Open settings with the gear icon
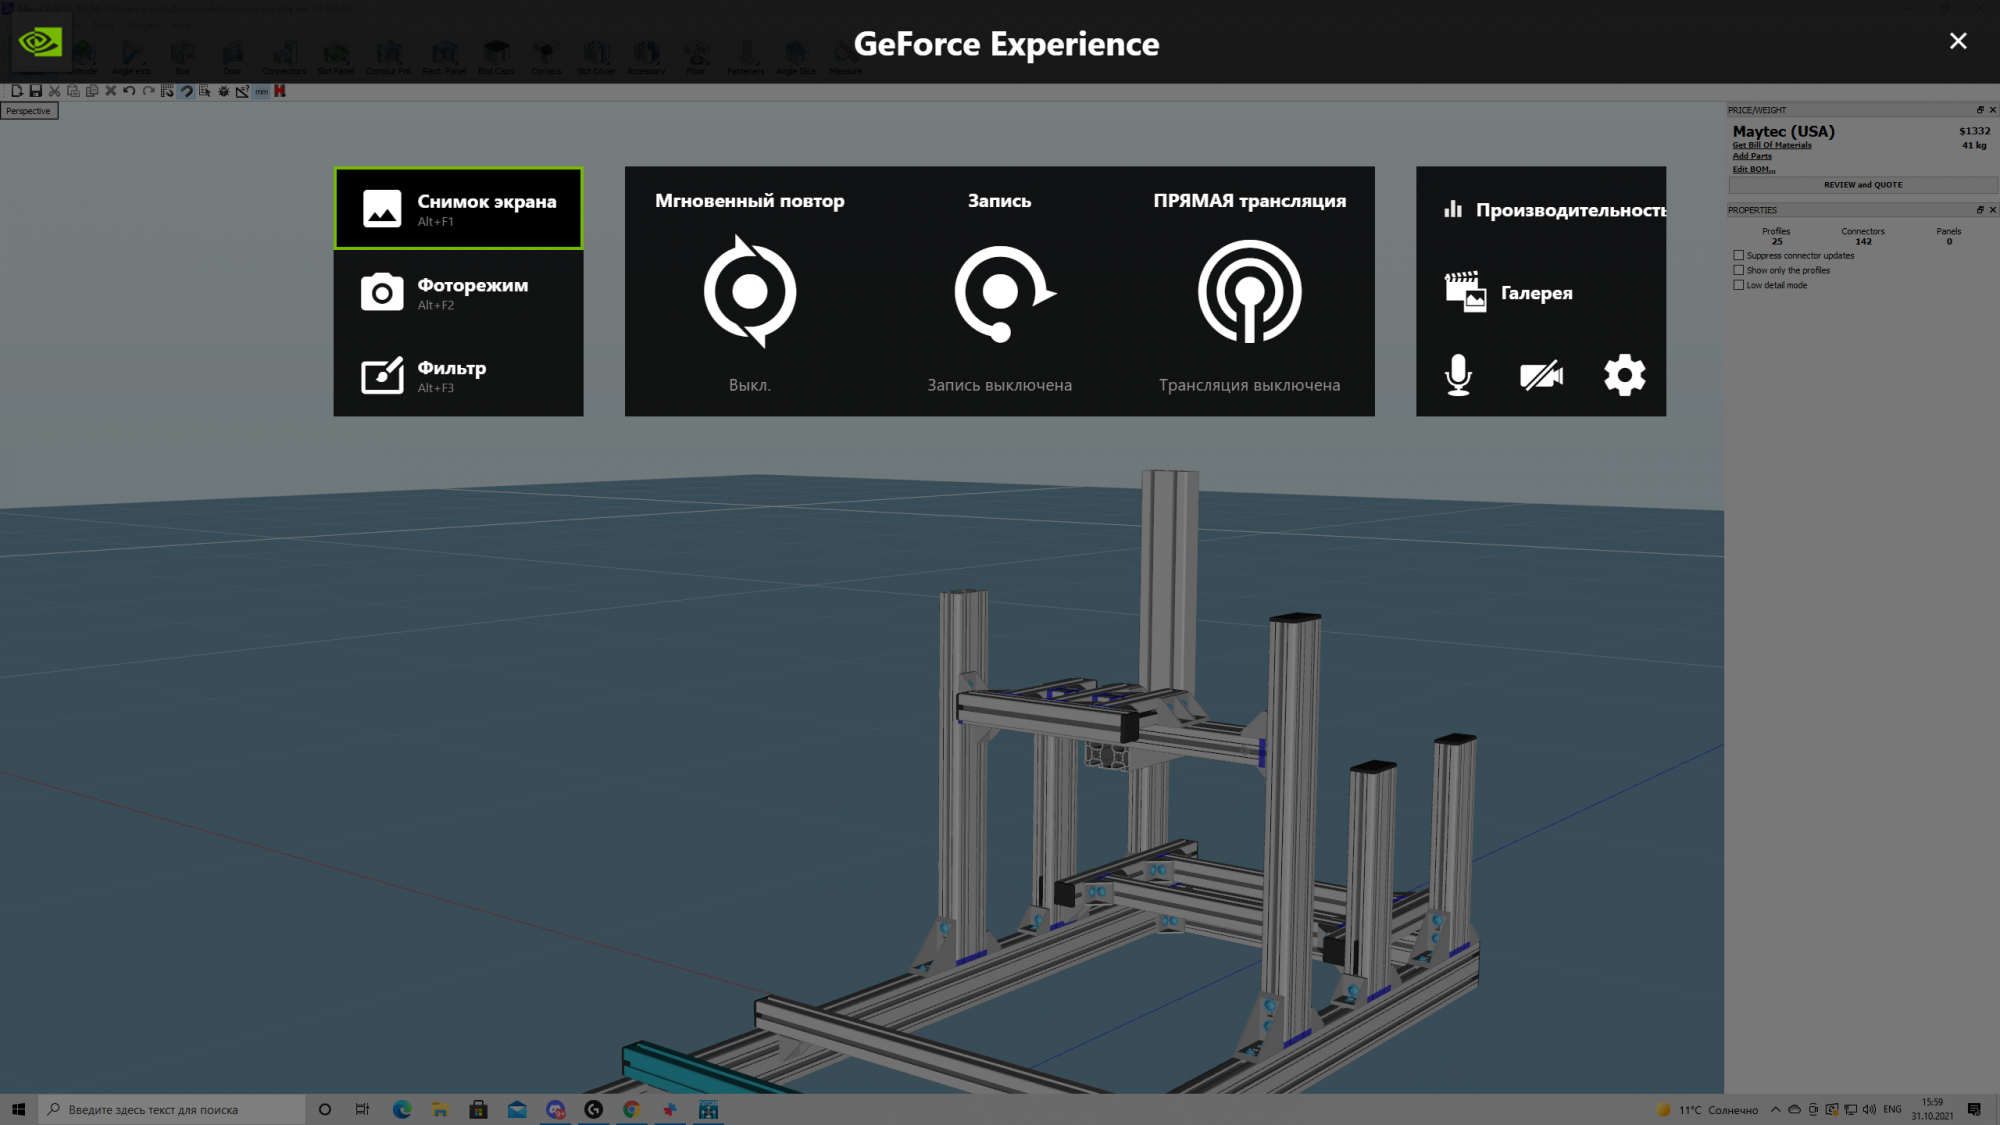 [x=1624, y=375]
